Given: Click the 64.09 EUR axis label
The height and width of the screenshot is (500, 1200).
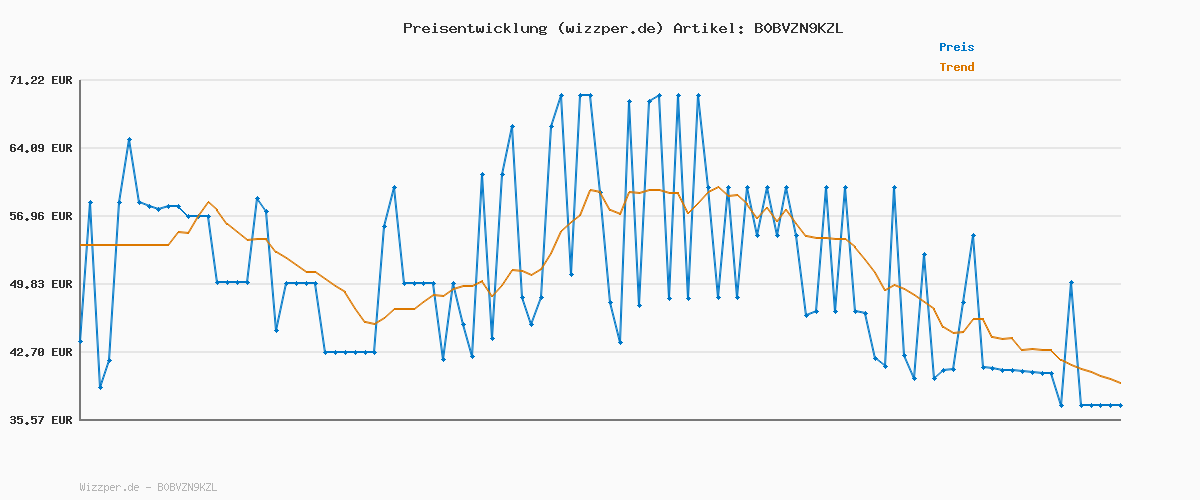Looking at the screenshot, I should pyautogui.click(x=41, y=148).
